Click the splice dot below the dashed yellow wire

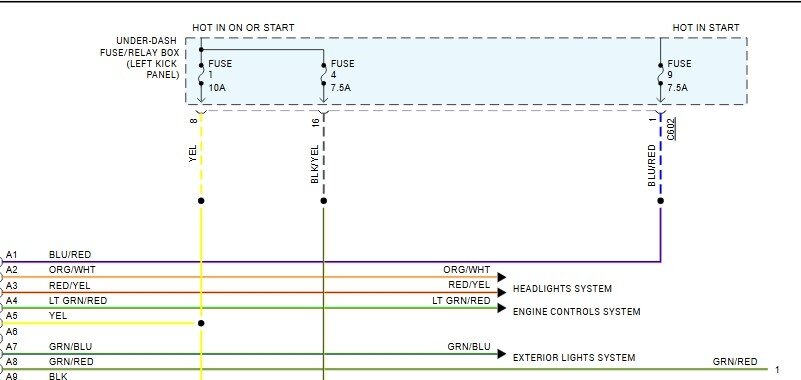click(x=201, y=201)
